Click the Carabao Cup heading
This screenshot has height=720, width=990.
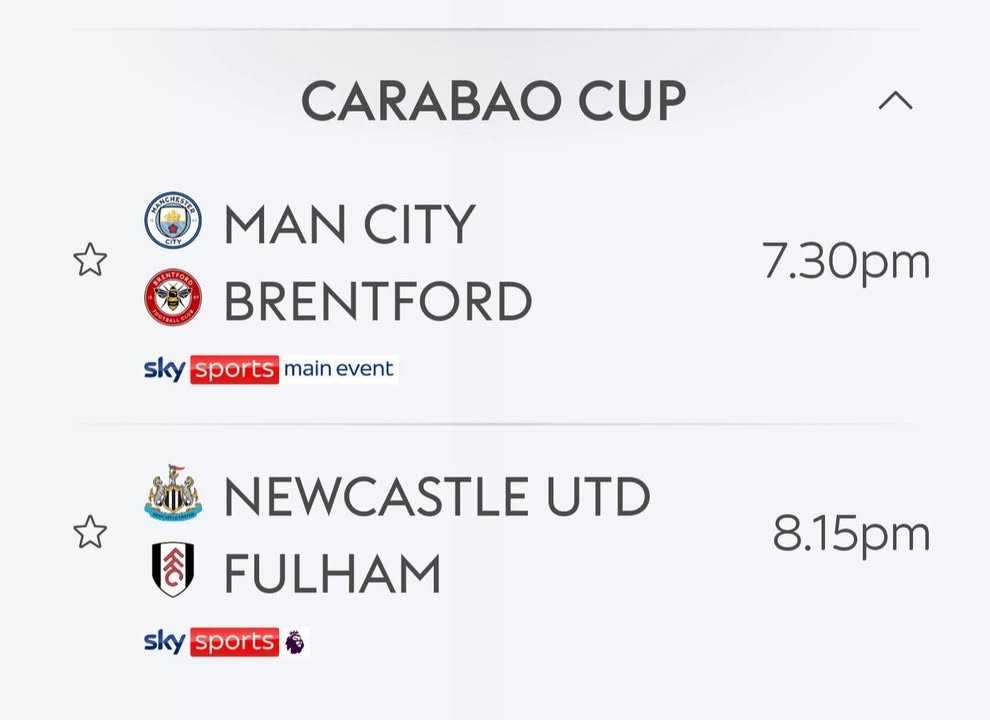click(x=493, y=100)
